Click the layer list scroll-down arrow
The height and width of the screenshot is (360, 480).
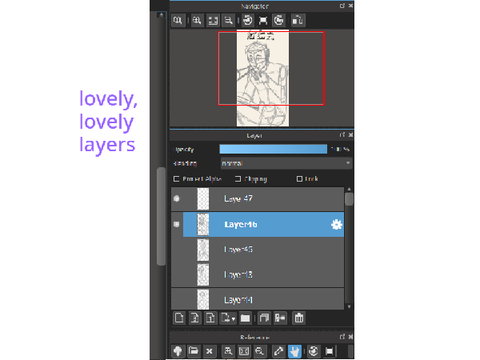coord(349,307)
